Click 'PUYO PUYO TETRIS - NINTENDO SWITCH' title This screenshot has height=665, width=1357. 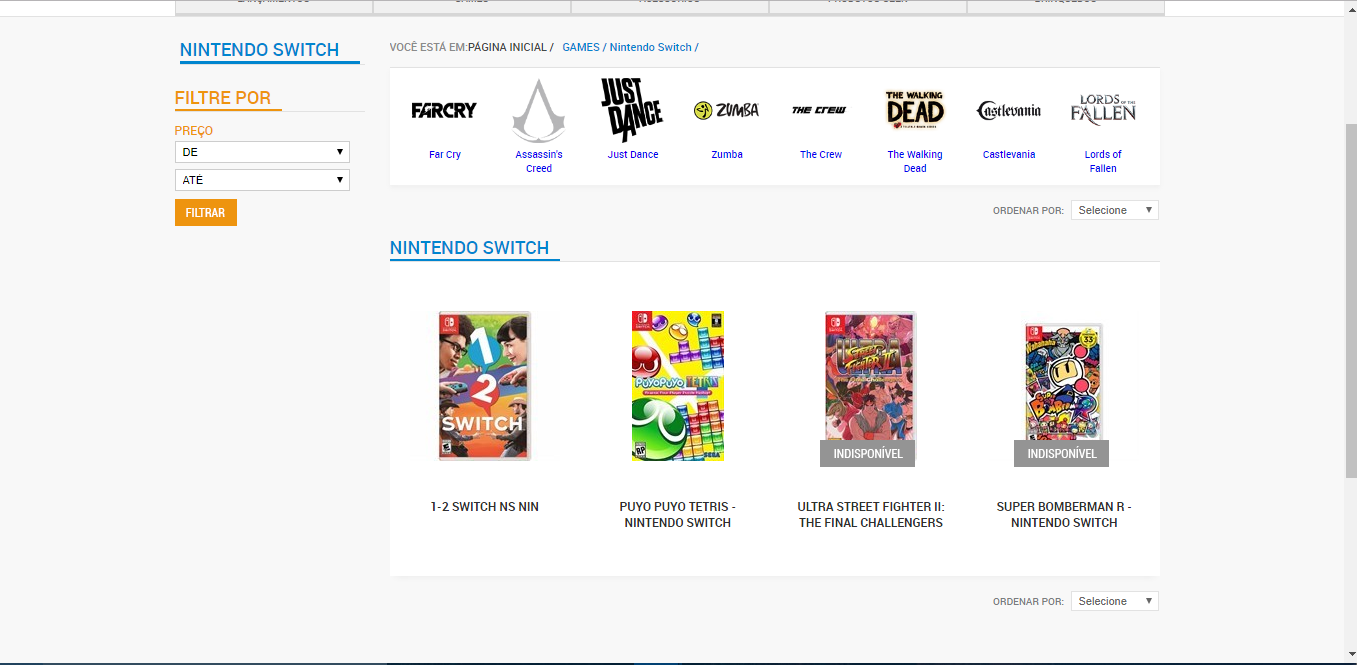pyautogui.click(x=678, y=515)
